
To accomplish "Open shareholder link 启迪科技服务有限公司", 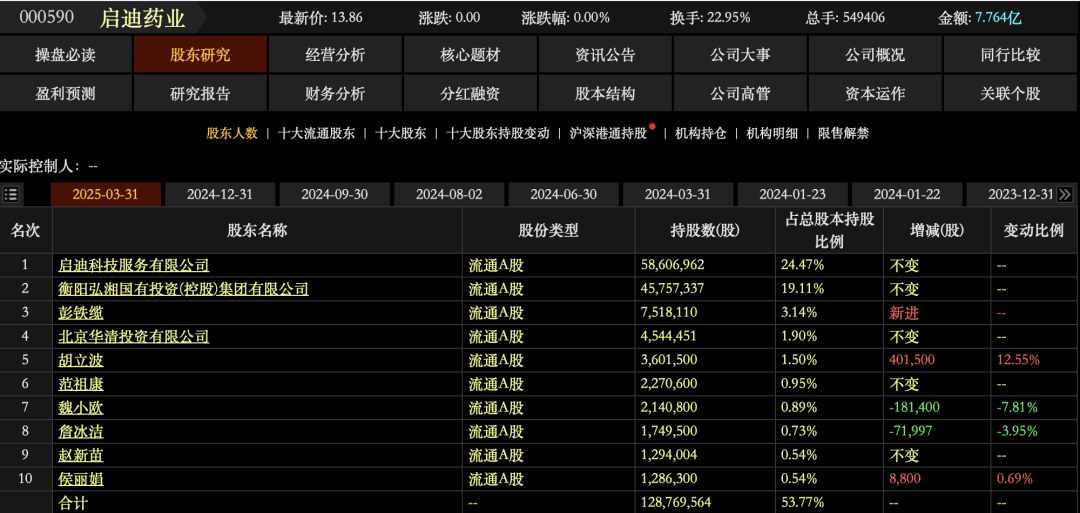I will coord(134,265).
